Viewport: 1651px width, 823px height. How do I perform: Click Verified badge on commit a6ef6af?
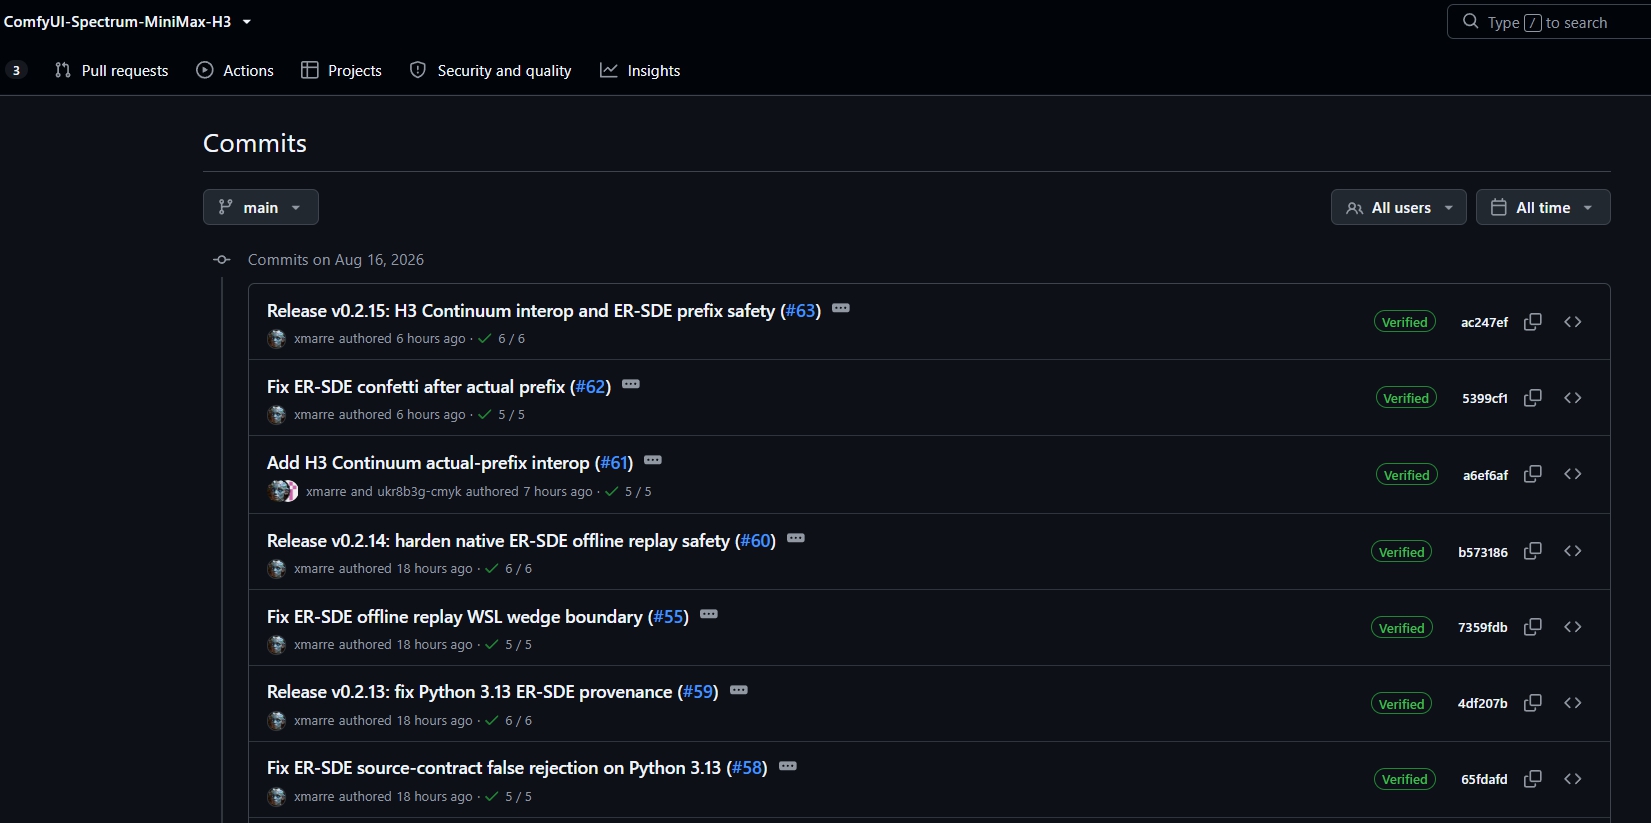click(1407, 475)
